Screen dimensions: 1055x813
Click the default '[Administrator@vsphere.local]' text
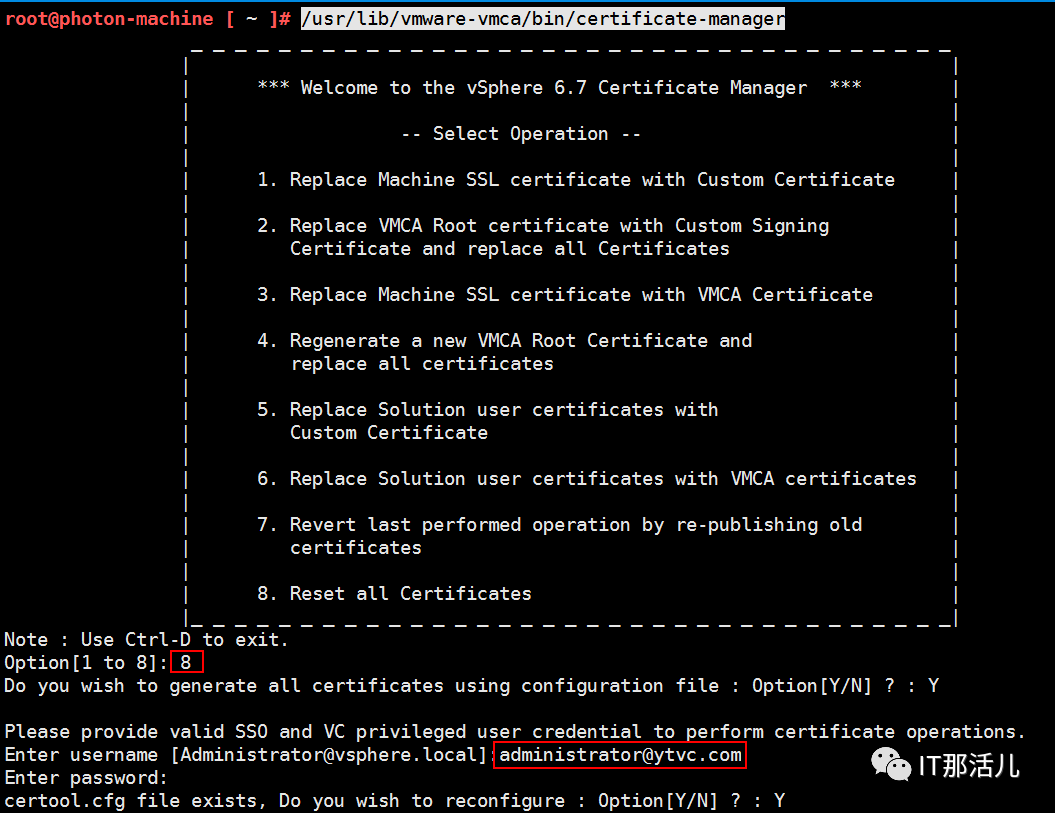coord(329,754)
